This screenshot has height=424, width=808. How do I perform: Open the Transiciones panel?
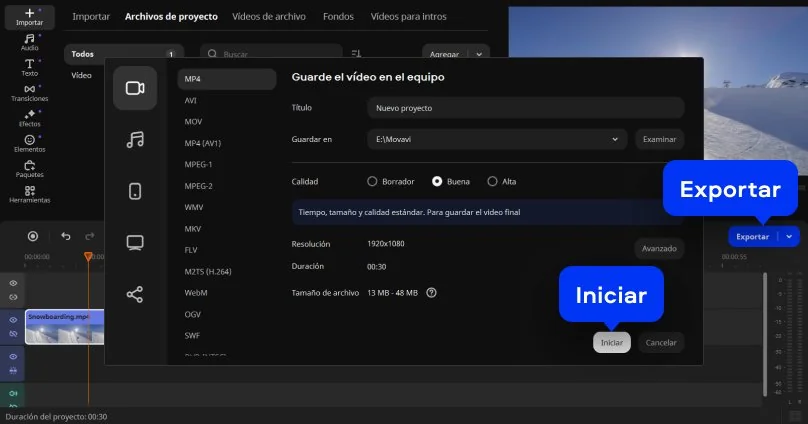(30, 93)
